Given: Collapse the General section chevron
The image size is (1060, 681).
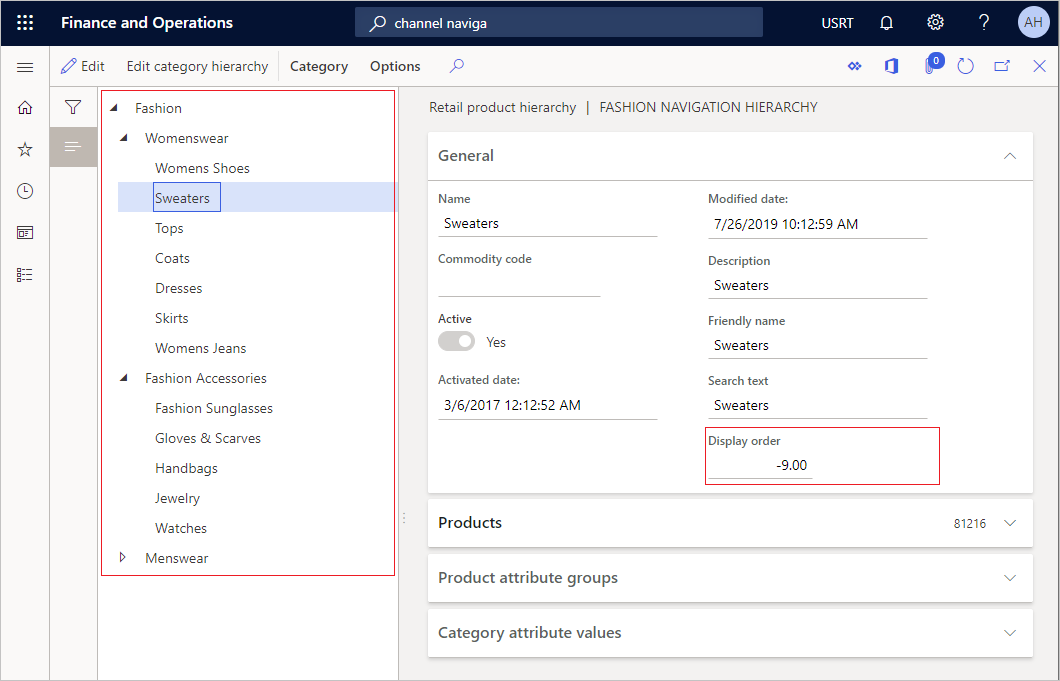Looking at the screenshot, I should click(1010, 156).
